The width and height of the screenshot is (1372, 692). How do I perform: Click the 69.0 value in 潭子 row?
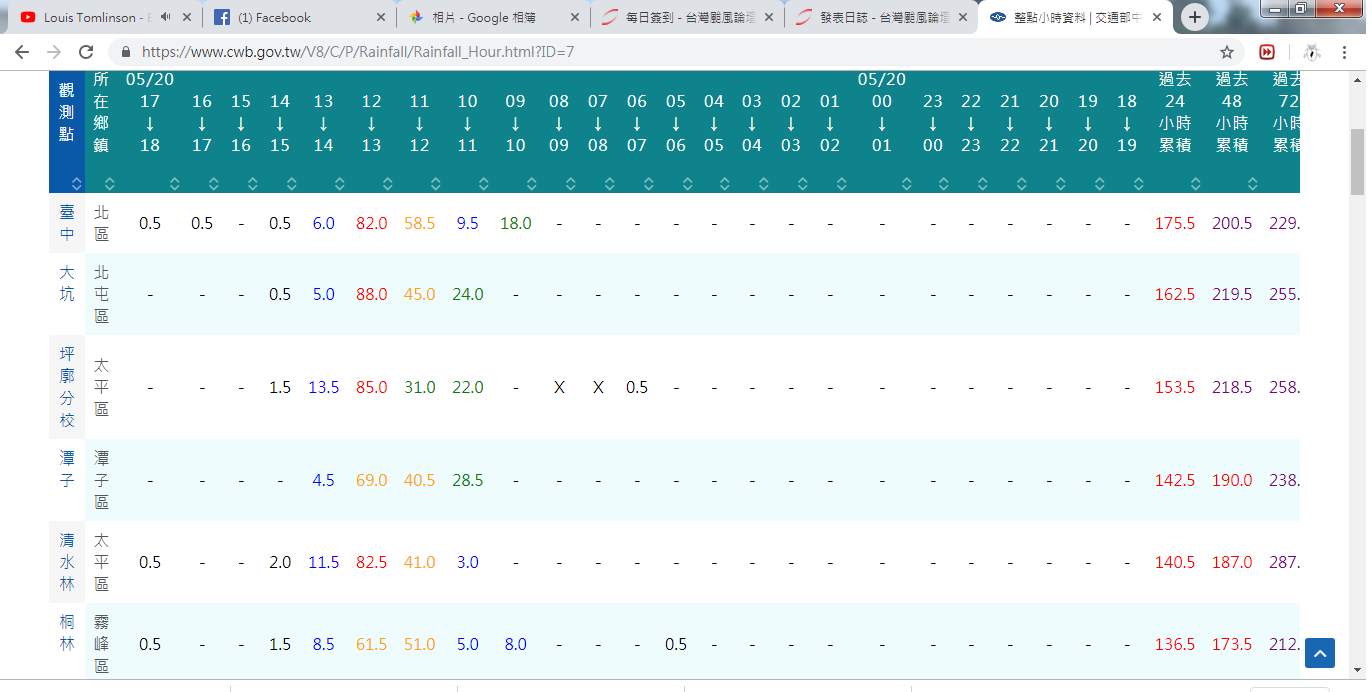tap(371, 480)
